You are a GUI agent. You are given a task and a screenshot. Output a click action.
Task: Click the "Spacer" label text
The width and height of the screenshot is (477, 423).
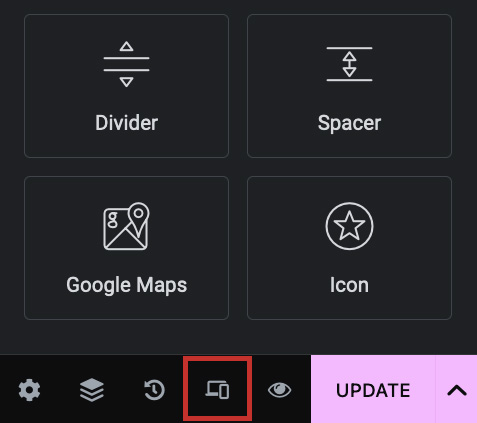pos(349,123)
